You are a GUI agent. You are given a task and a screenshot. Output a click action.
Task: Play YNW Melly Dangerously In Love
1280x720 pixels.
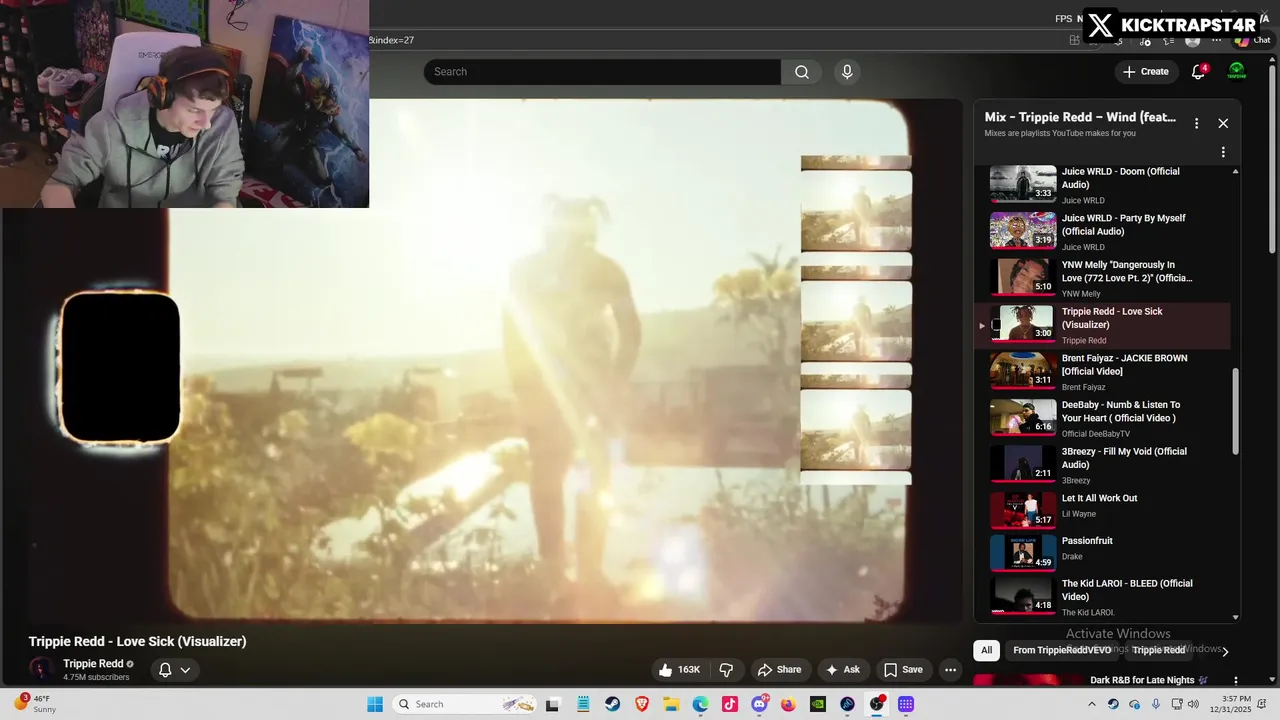pyautogui.click(x=1104, y=278)
